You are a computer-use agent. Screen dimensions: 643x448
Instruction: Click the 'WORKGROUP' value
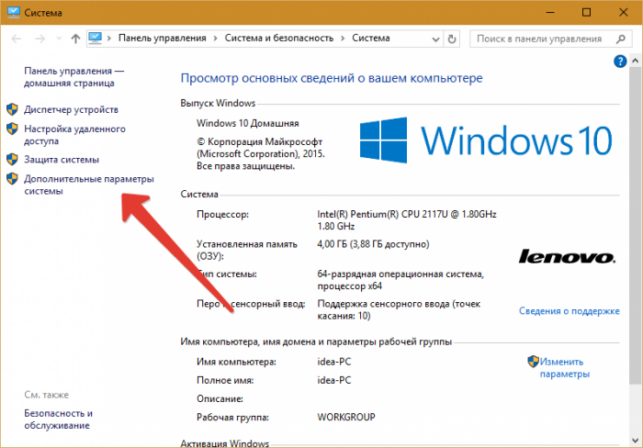[x=346, y=417]
